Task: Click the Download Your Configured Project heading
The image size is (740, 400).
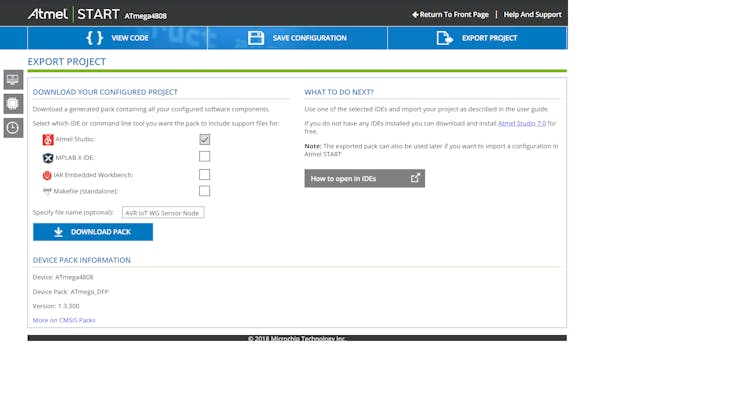Action: coord(105,92)
